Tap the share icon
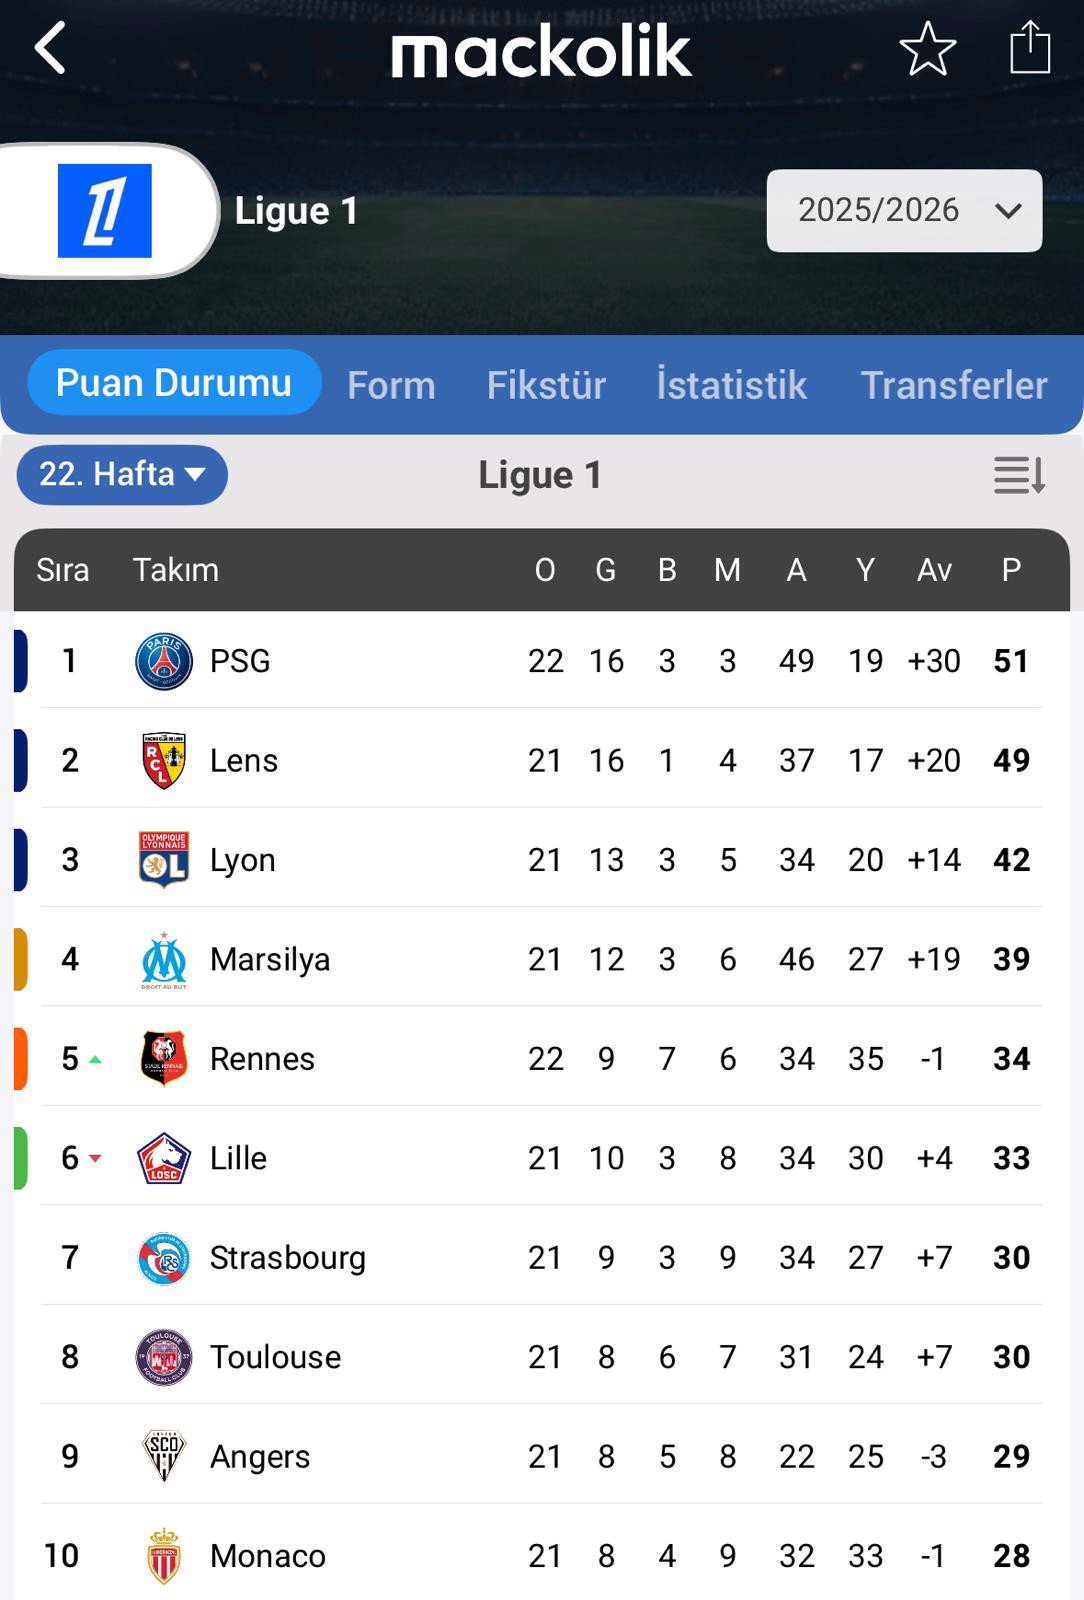This screenshot has width=1084, height=1600. 1029,48
